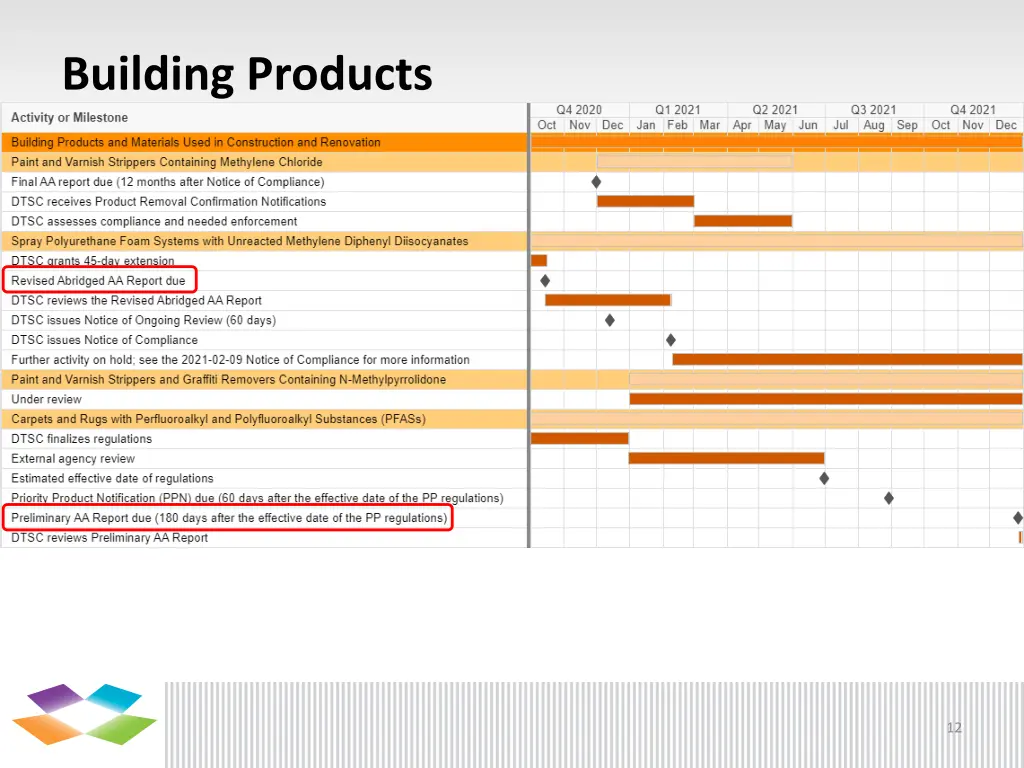Click 'DTSC reviews the Revised Abridged AA Report'

tap(136, 300)
